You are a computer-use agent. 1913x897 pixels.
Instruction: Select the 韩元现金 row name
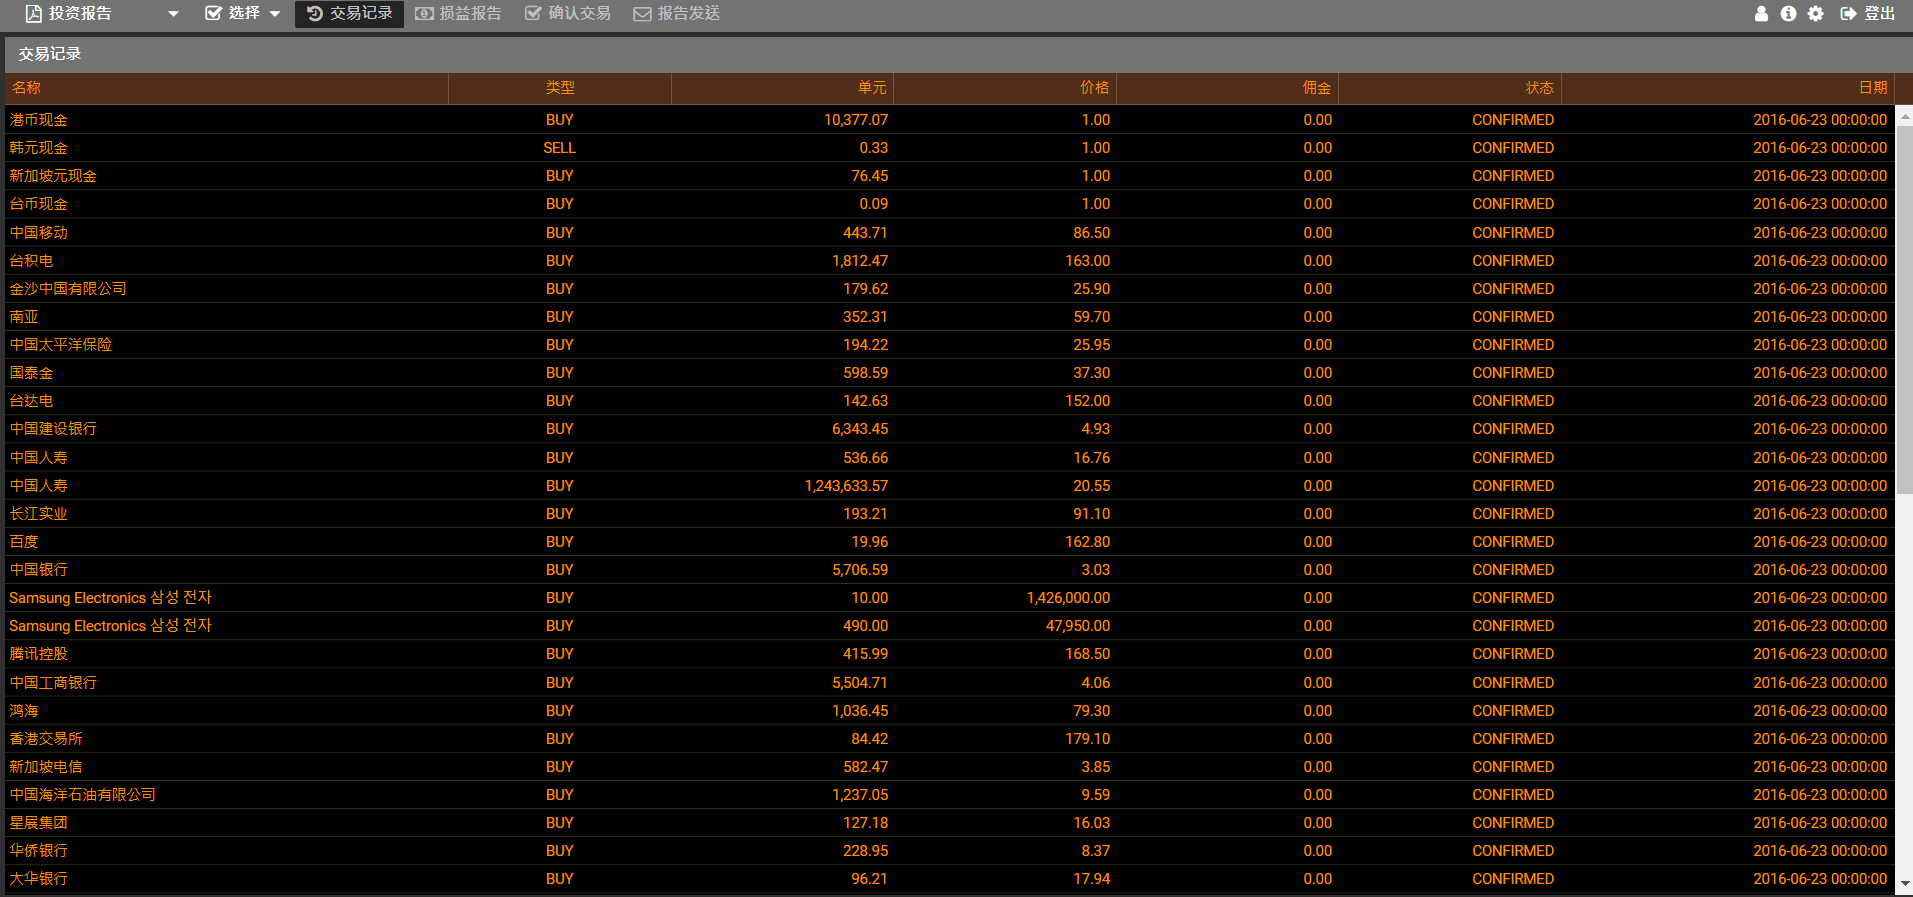pos(39,148)
